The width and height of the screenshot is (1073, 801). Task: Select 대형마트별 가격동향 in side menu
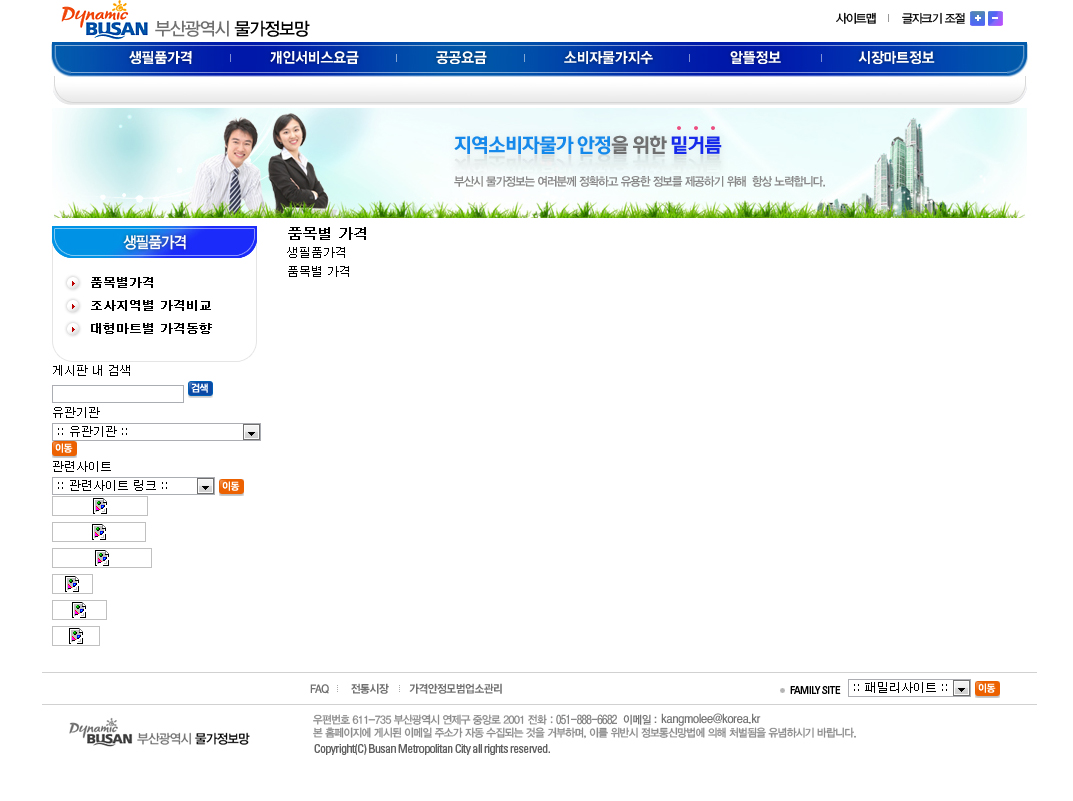click(x=151, y=328)
